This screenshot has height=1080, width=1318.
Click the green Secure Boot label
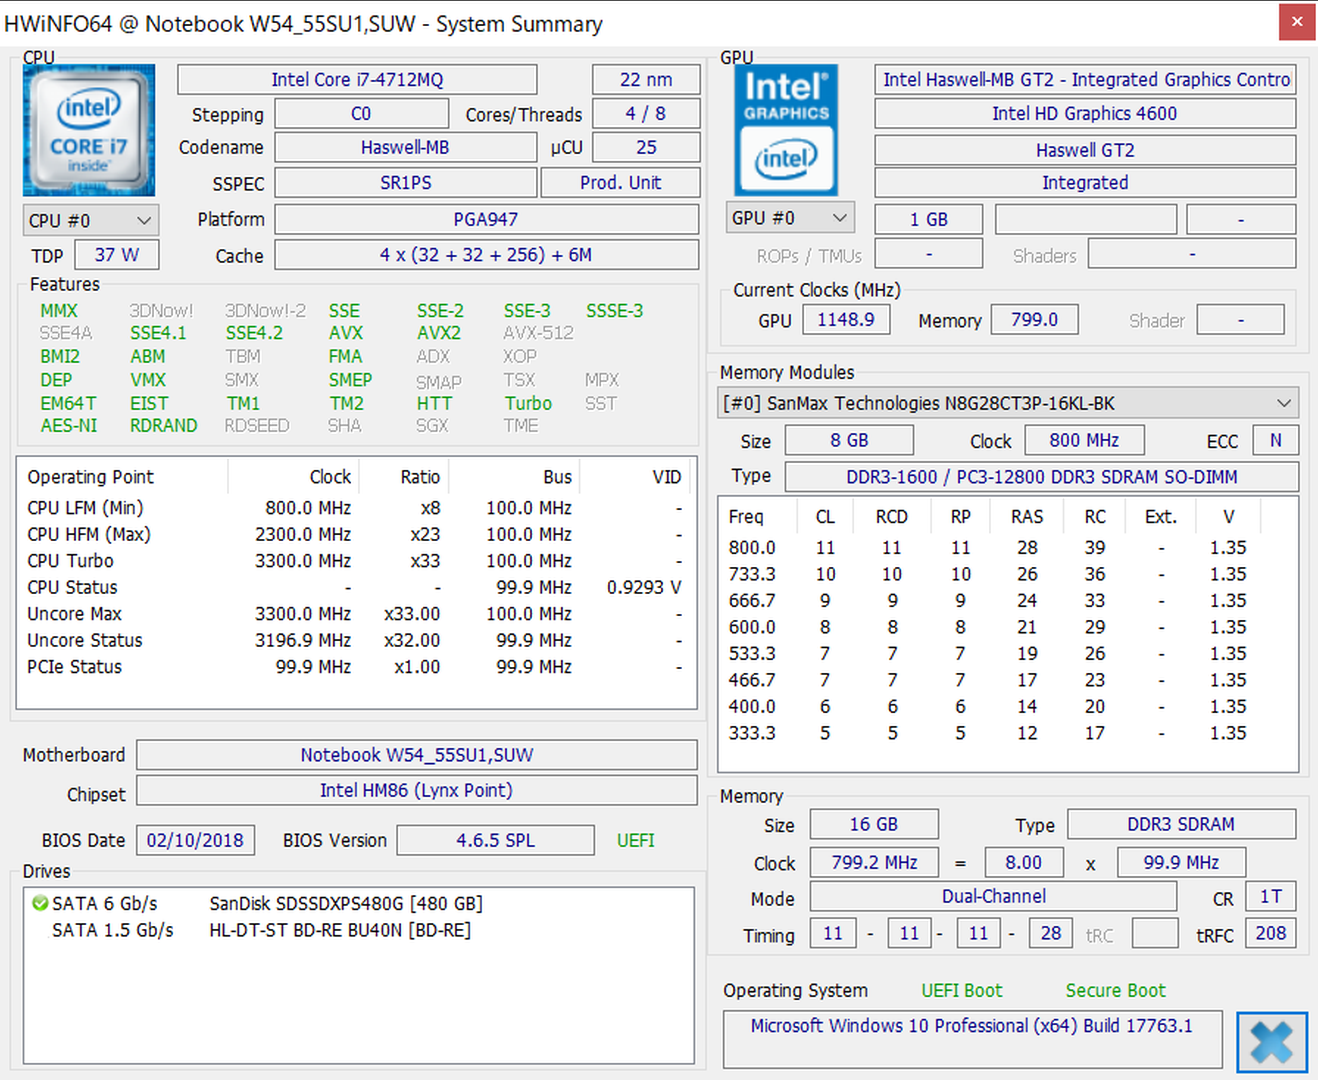[x=1116, y=990]
